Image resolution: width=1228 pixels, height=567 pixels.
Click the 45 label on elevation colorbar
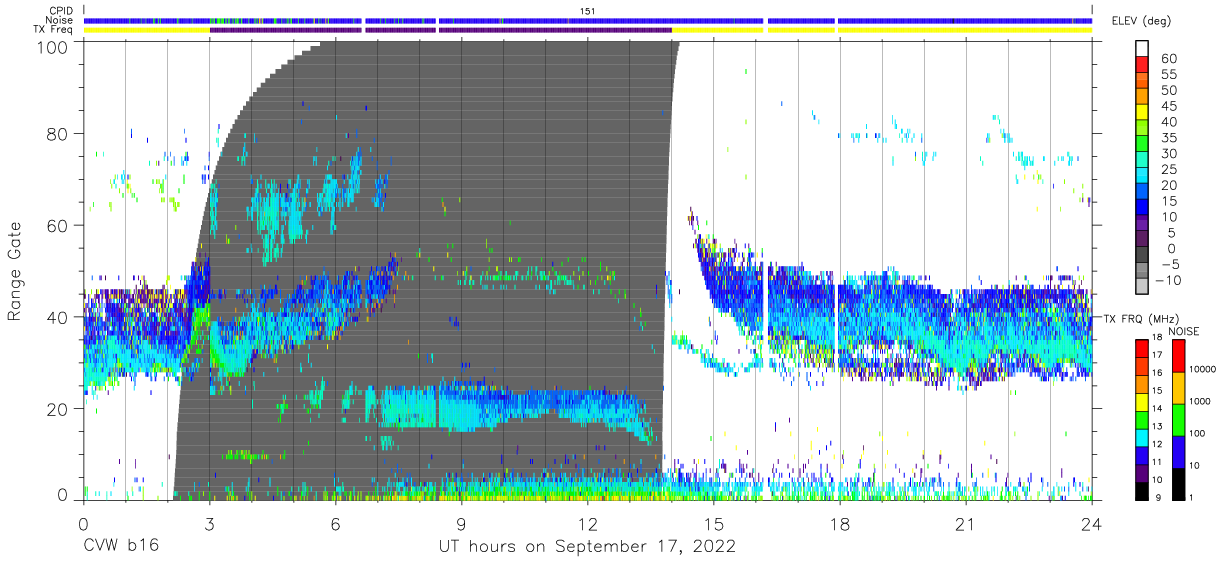click(x=1167, y=106)
